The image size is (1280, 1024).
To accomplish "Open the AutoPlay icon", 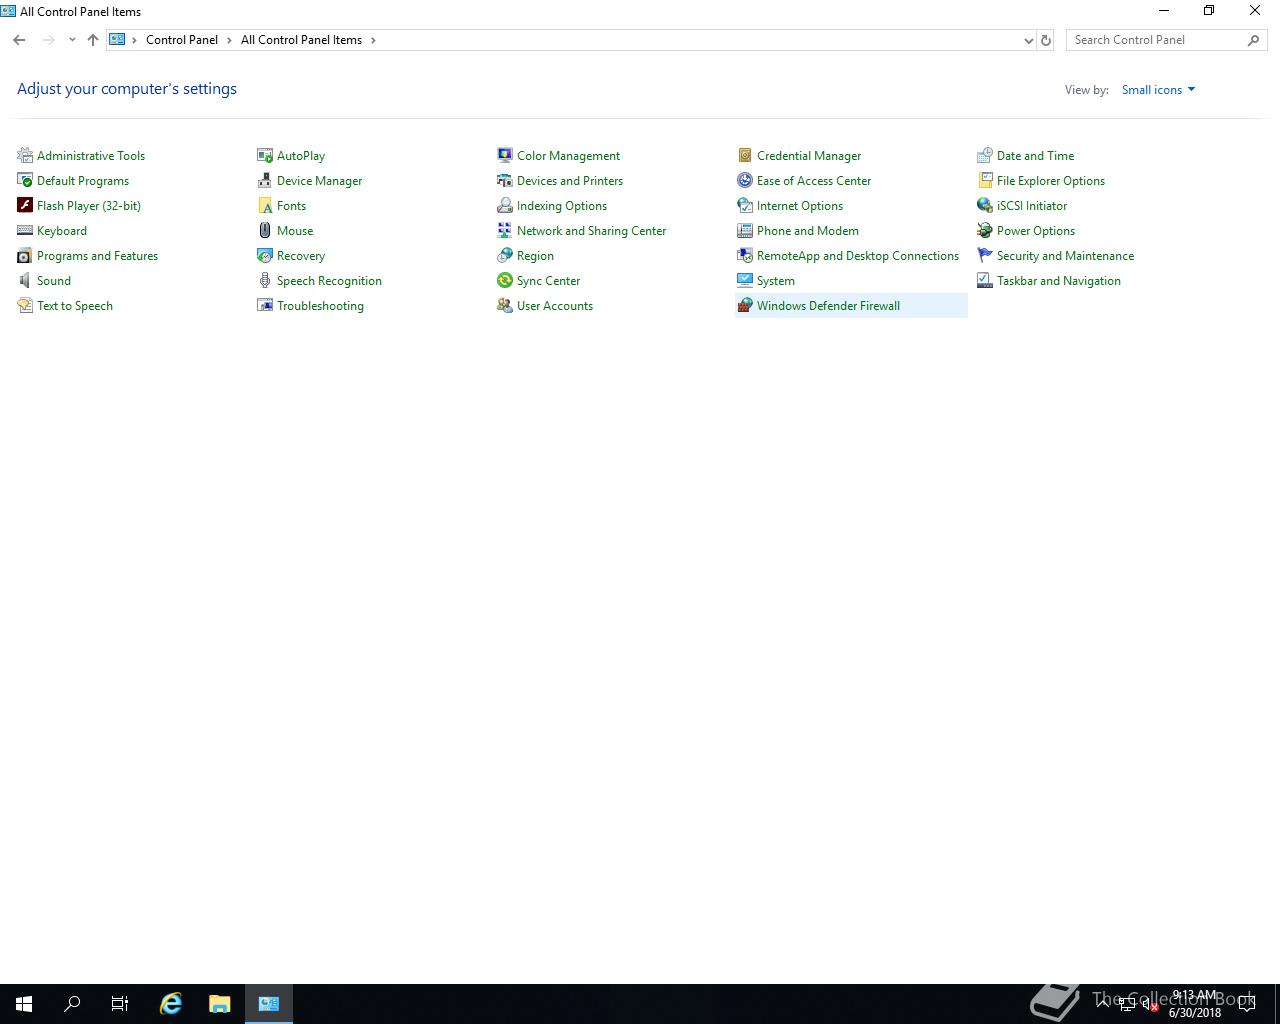I will 265,155.
